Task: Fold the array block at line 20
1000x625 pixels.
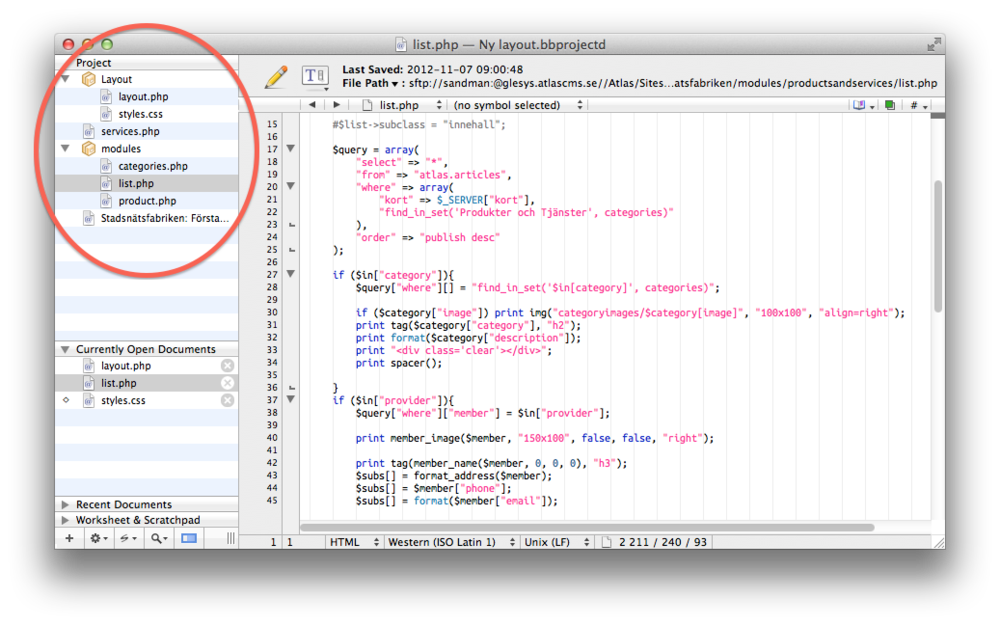Action: [291, 186]
